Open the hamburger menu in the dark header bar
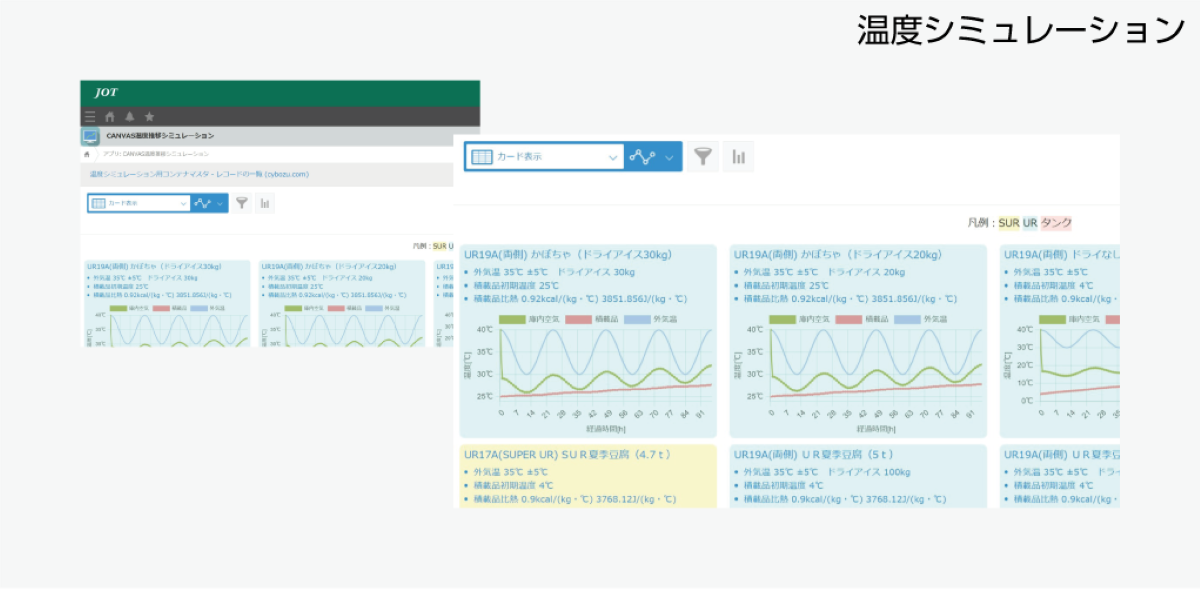This screenshot has width=1200, height=589. (x=91, y=117)
